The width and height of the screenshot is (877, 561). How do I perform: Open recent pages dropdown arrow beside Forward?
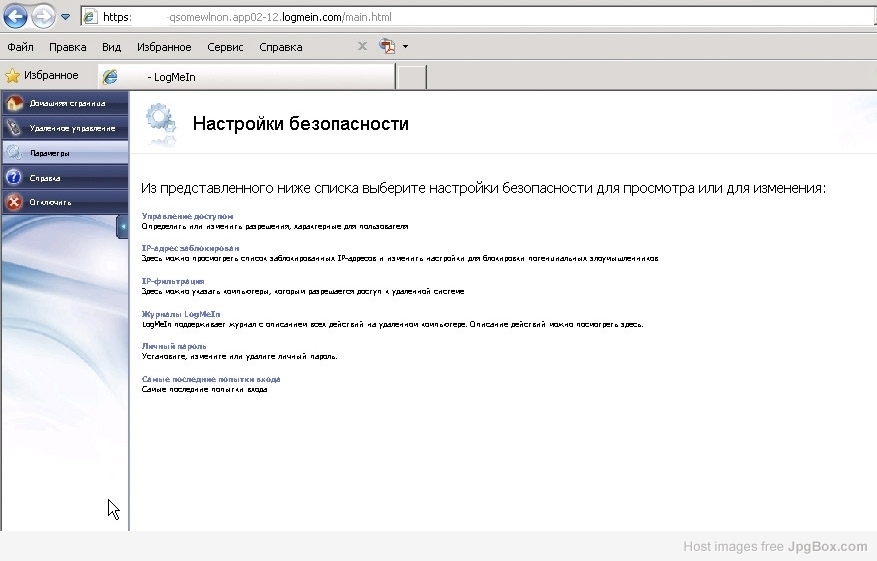click(x=65, y=17)
